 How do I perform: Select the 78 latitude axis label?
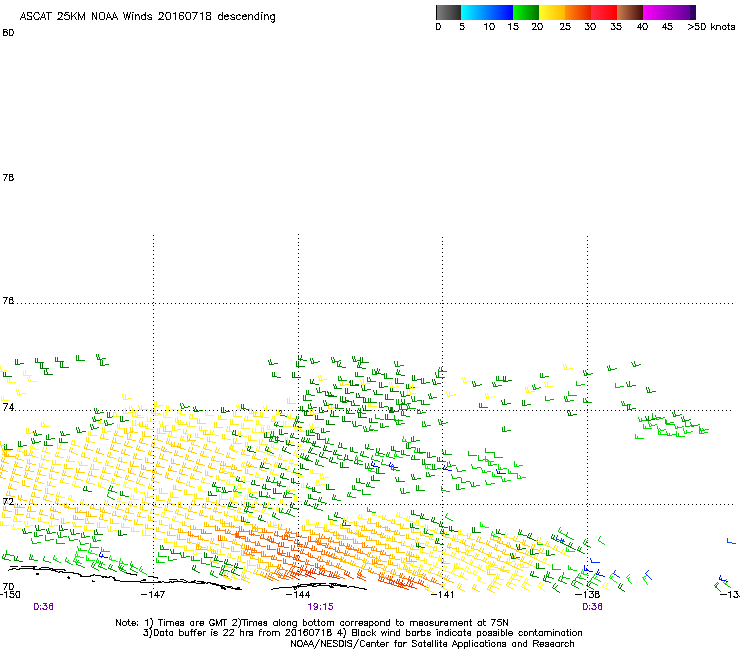pyautogui.click(x=8, y=177)
